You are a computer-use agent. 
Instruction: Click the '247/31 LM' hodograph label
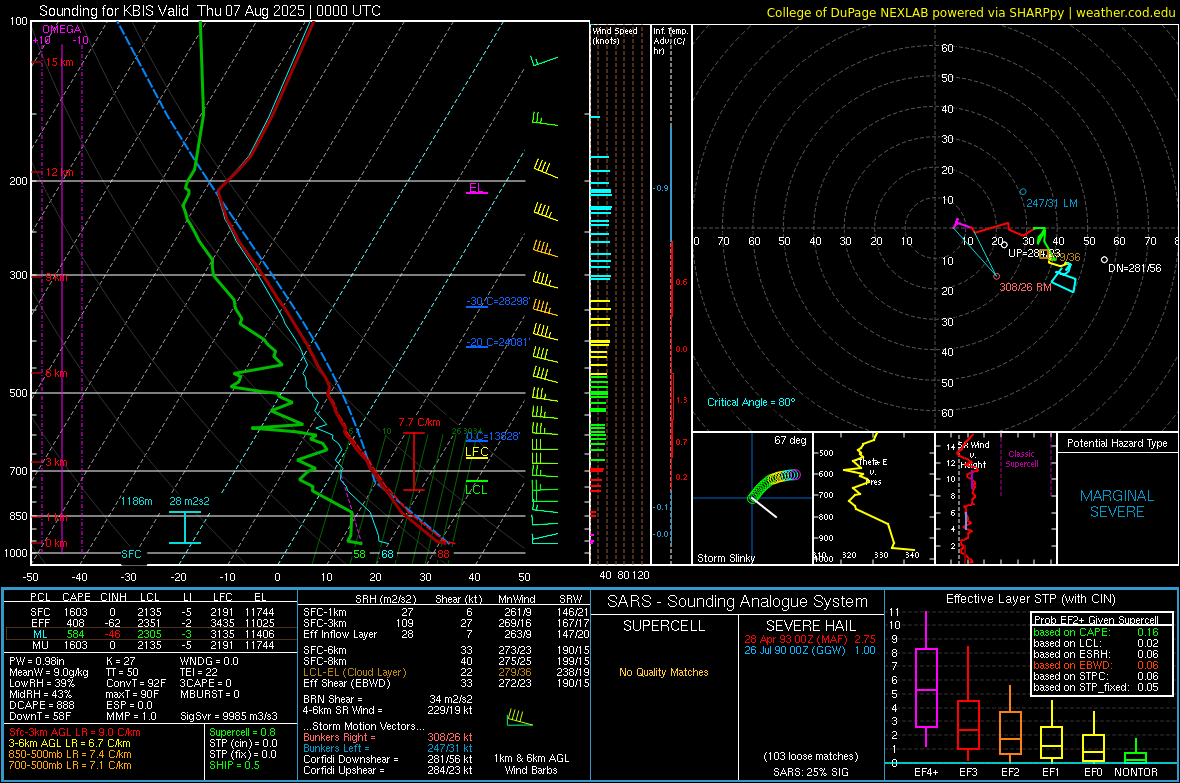pyautogui.click(x=1052, y=203)
